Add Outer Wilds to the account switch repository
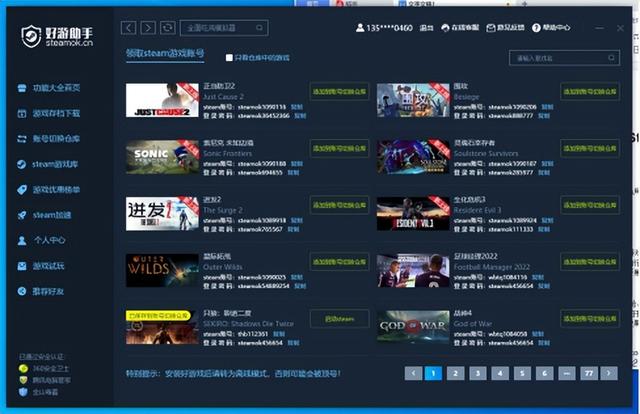Viewport: 640px width, 414px height. point(339,262)
